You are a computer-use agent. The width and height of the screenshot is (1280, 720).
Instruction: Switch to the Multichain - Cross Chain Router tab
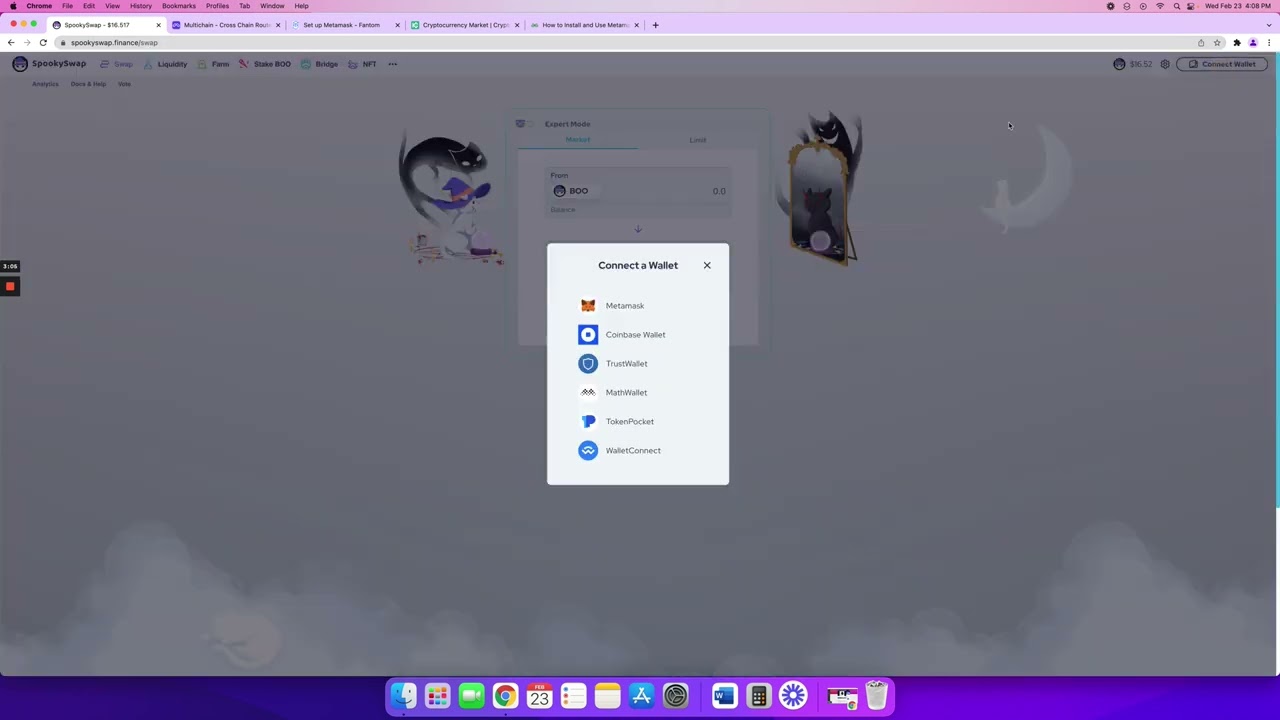[226, 25]
